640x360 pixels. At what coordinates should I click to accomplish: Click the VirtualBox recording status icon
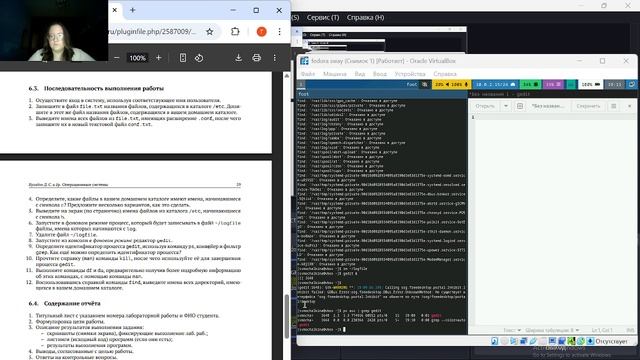coord(562,341)
